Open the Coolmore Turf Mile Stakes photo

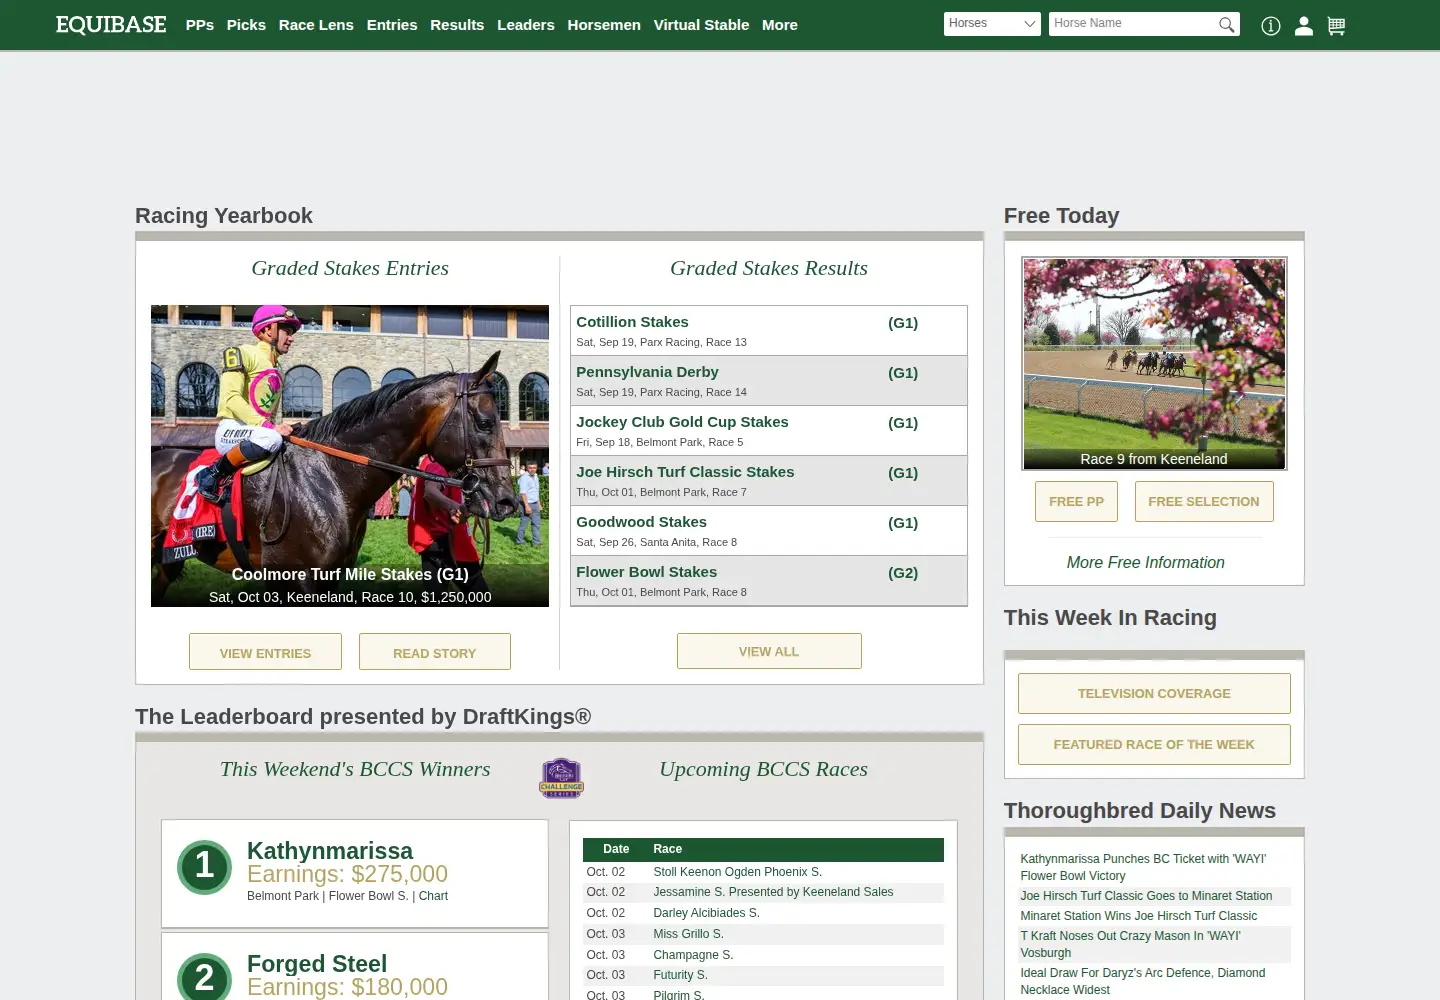350,456
